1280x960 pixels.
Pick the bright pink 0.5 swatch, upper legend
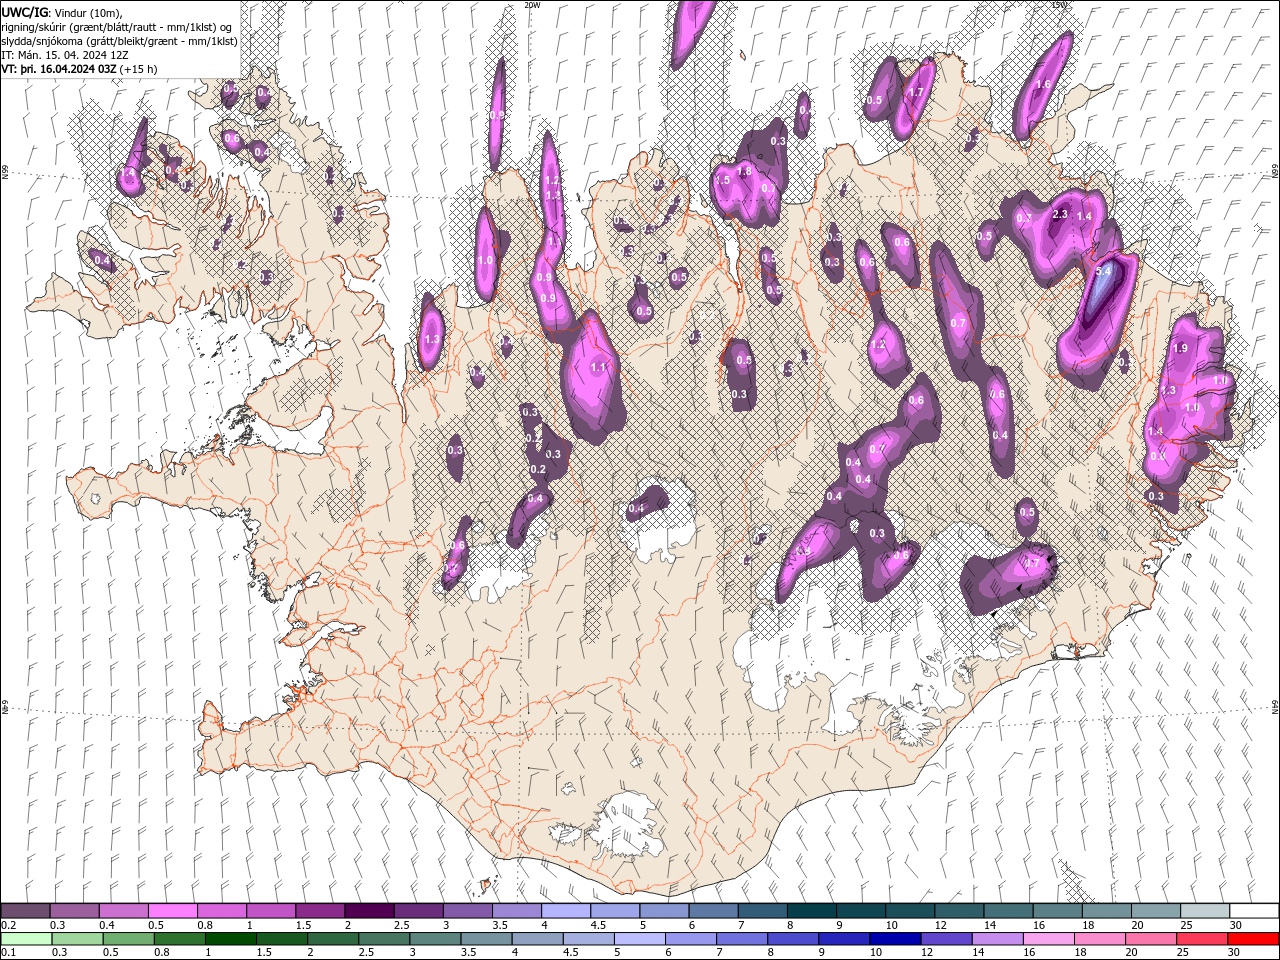[x=173, y=911]
